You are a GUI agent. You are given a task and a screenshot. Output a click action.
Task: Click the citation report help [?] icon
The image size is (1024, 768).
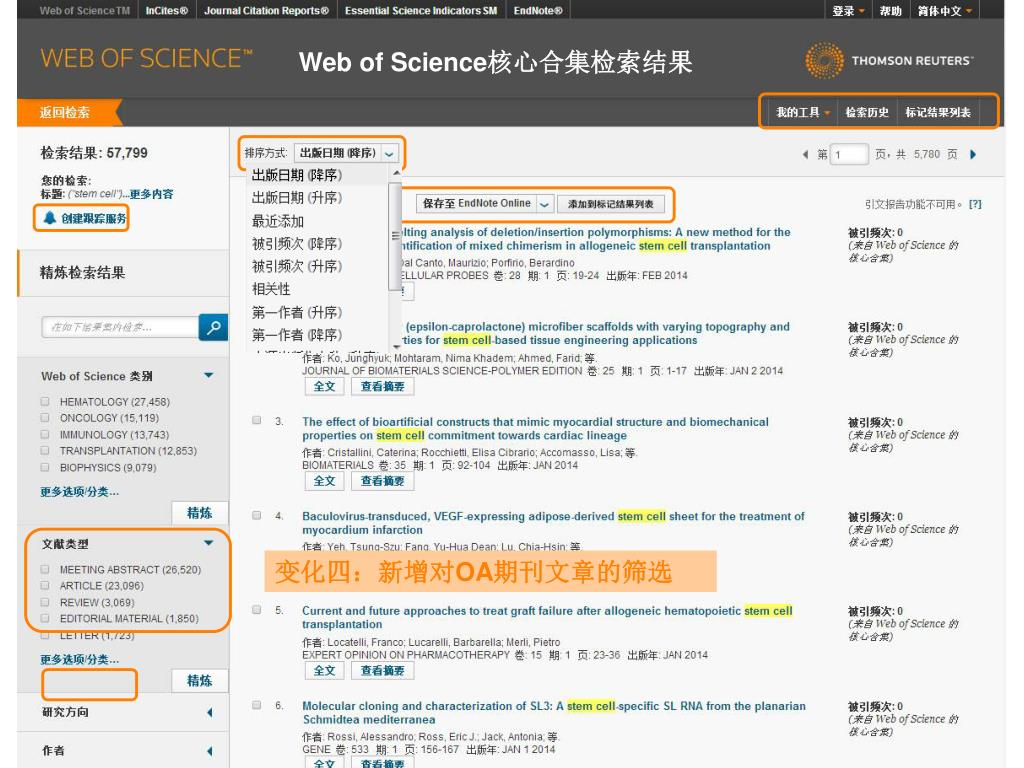tap(975, 204)
